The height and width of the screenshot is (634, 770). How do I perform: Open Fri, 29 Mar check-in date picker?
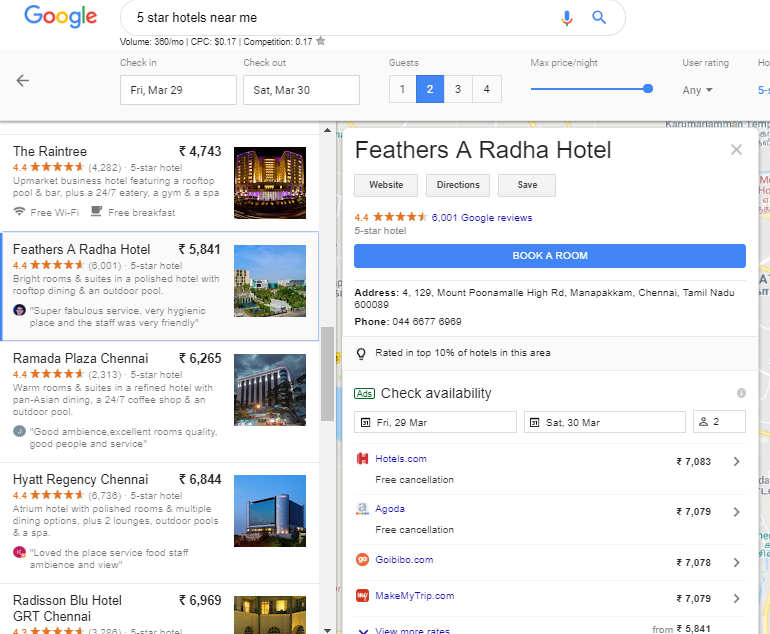click(x=435, y=422)
